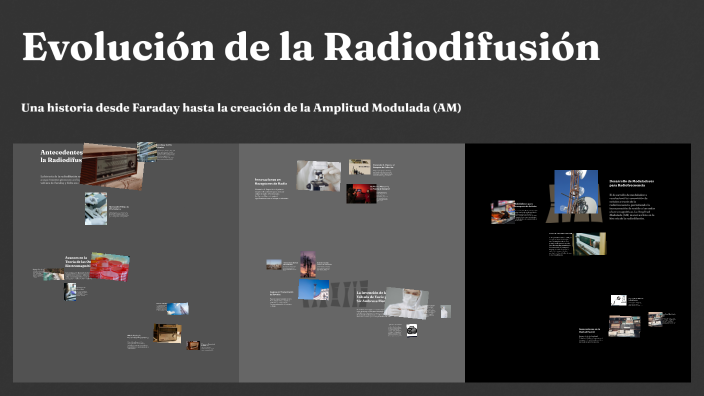Screen dimensions: 704x396
Task: Open the colorful market image in the black panel
Action: tap(503, 212)
